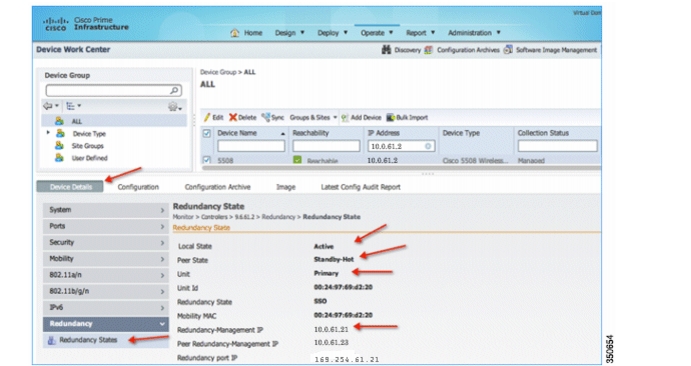This screenshot has height=366, width=691.
Task: Click the Edit pencil icon
Action: 207,117
